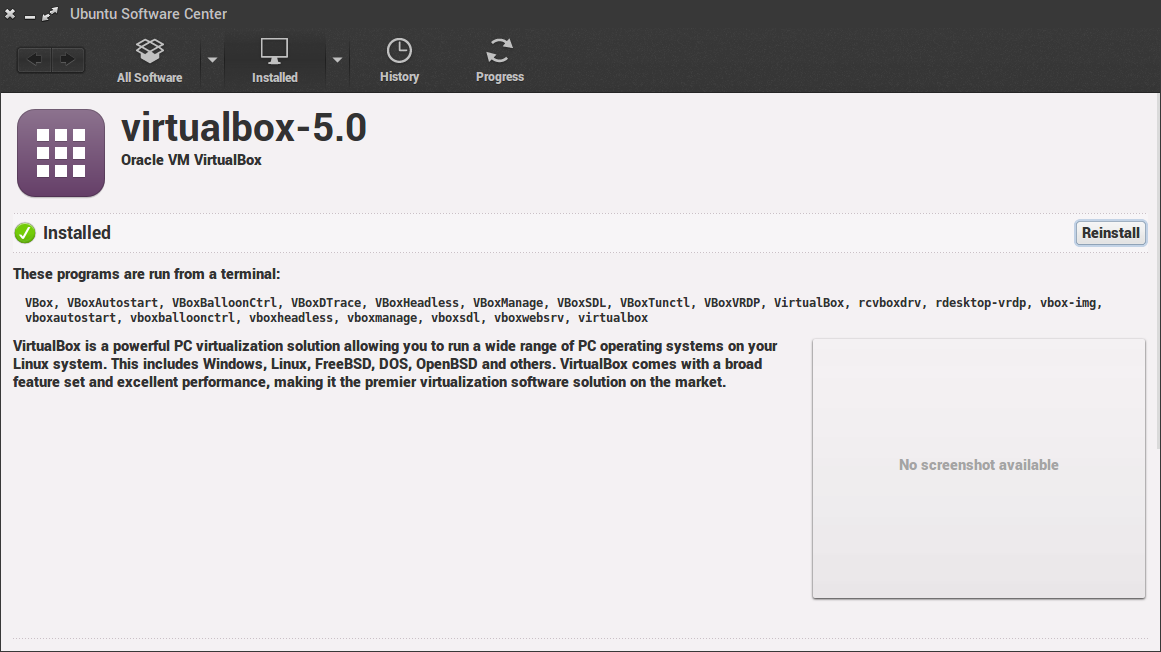Image resolution: width=1161 pixels, height=652 pixels.
Task: Click the Oracle VM VirtualBox subtitle
Action: [191, 160]
